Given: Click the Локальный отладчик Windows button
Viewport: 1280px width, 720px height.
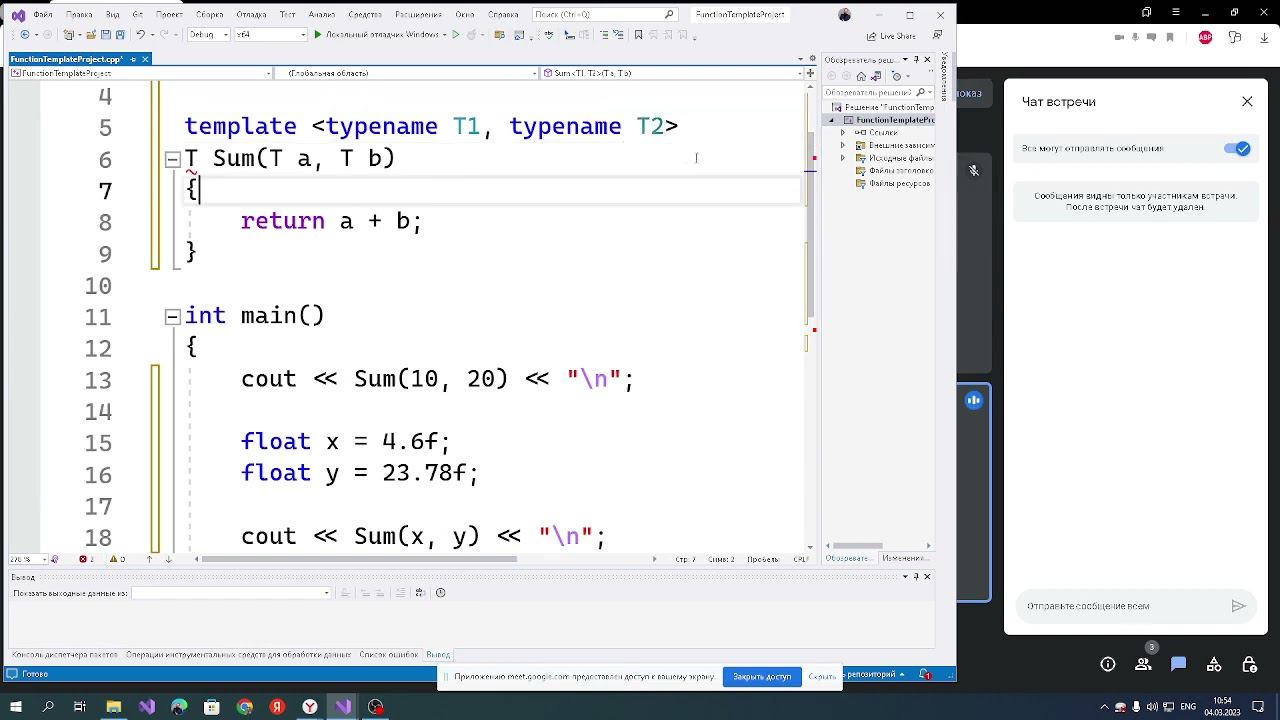Looking at the screenshot, I should (x=381, y=34).
